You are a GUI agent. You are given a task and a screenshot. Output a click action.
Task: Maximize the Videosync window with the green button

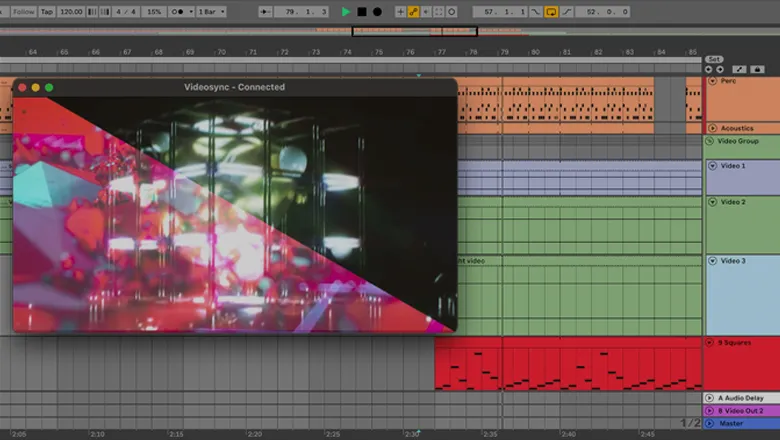[49, 88]
